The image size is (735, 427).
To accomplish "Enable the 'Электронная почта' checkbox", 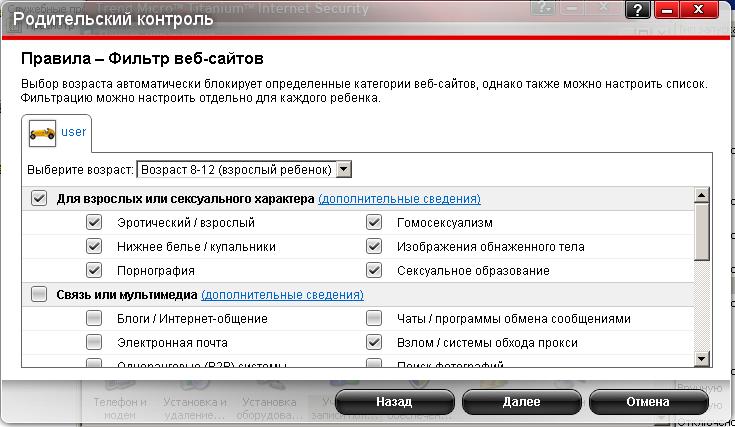I will [94, 342].
